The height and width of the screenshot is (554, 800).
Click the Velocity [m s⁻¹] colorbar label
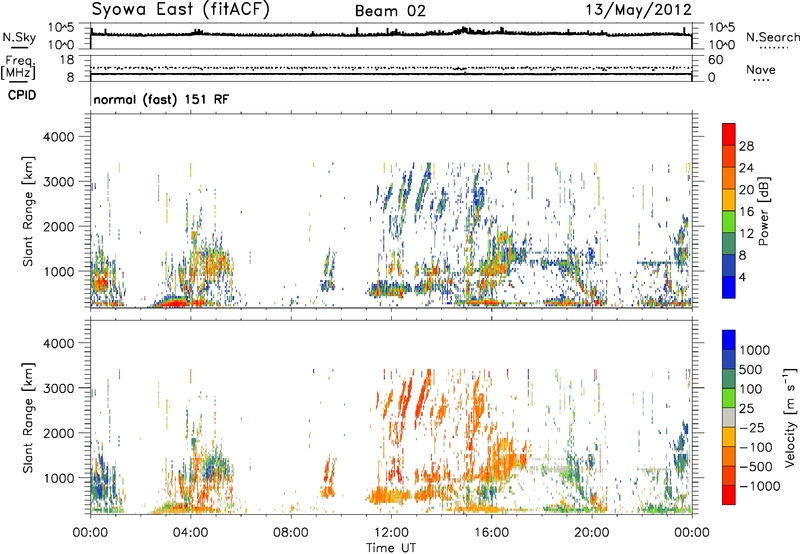(x=789, y=417)
